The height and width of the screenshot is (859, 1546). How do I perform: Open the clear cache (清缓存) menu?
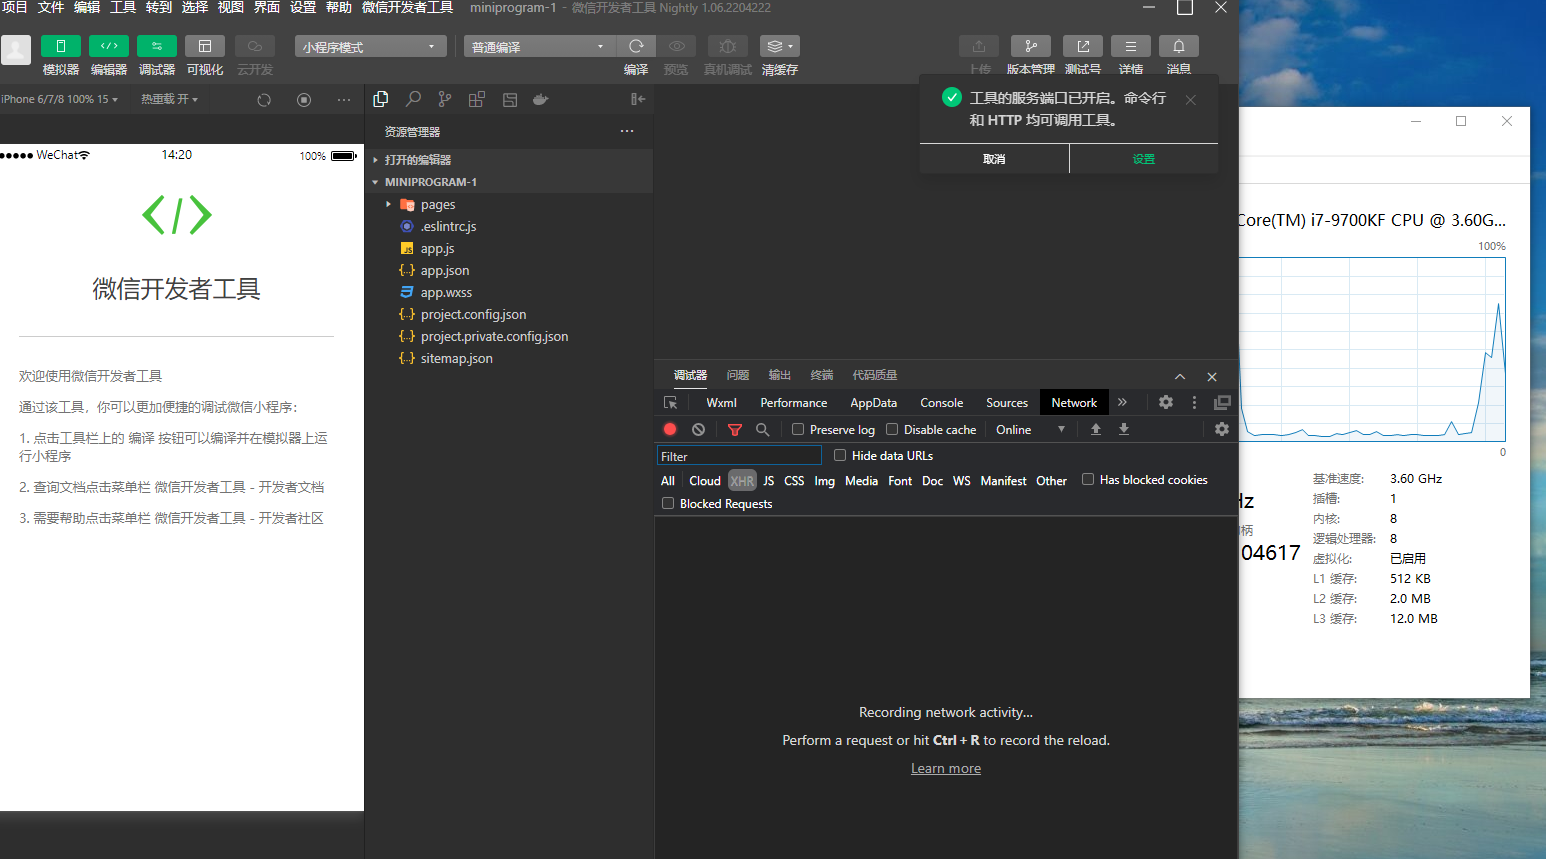point(780,46)
